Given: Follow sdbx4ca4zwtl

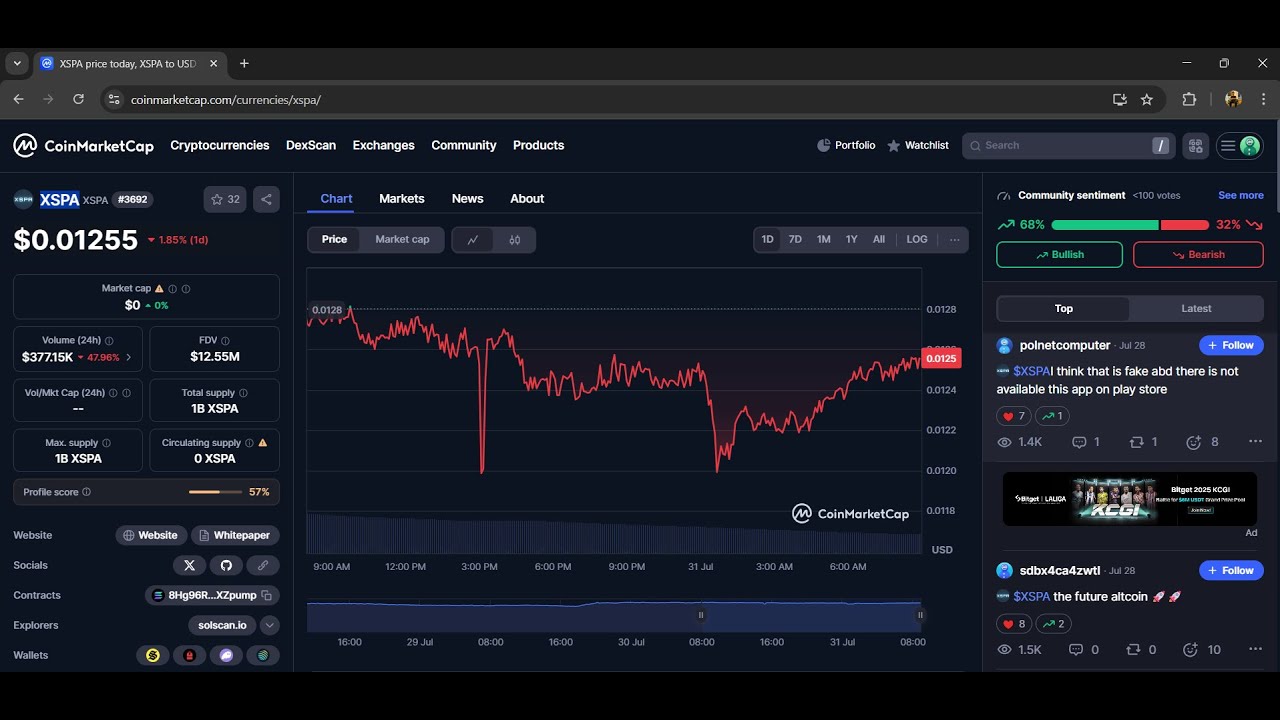Looking at the screenshot, I should (1231, 571).
